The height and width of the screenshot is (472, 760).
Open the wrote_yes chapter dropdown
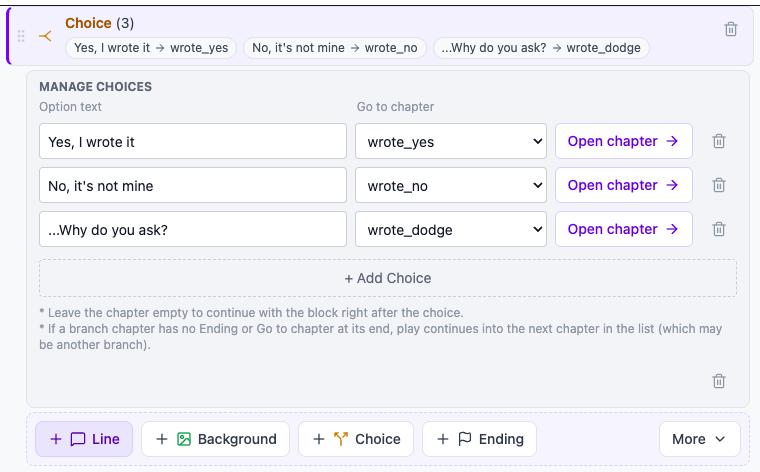451,141
